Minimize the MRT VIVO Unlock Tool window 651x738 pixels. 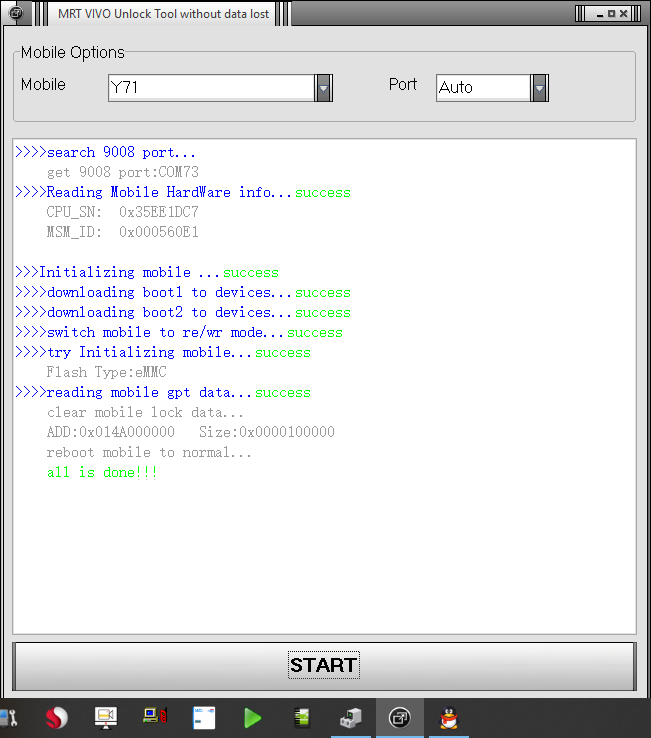point(600,14)
